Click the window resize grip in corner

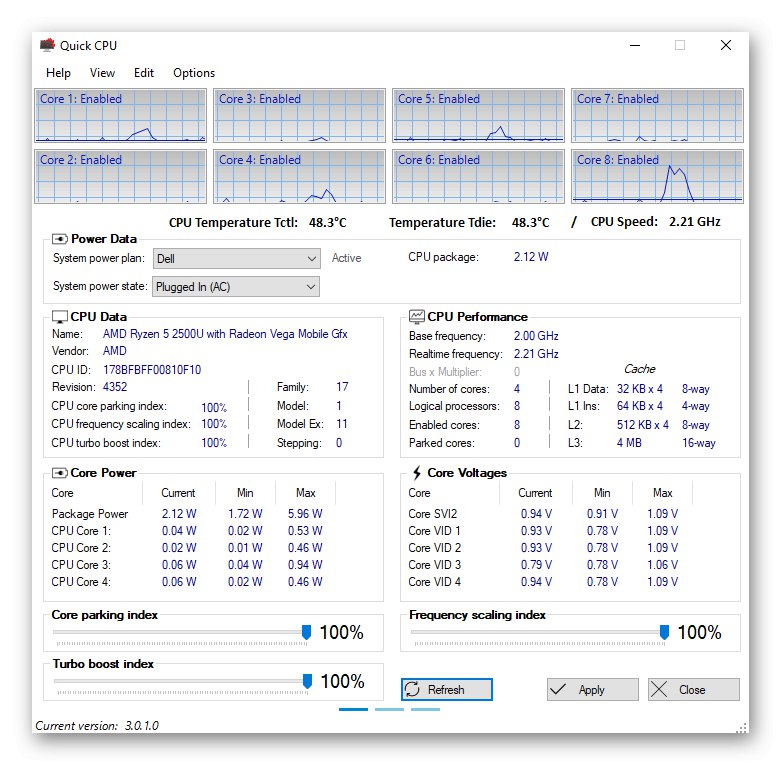point(742,727)
